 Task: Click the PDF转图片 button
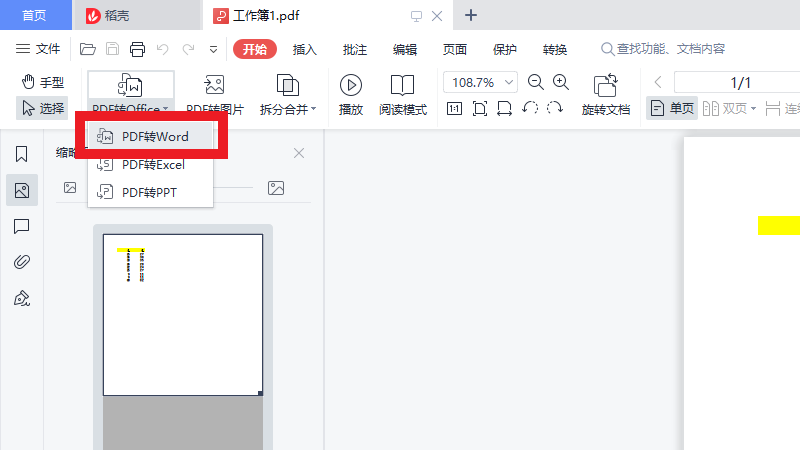214,94
